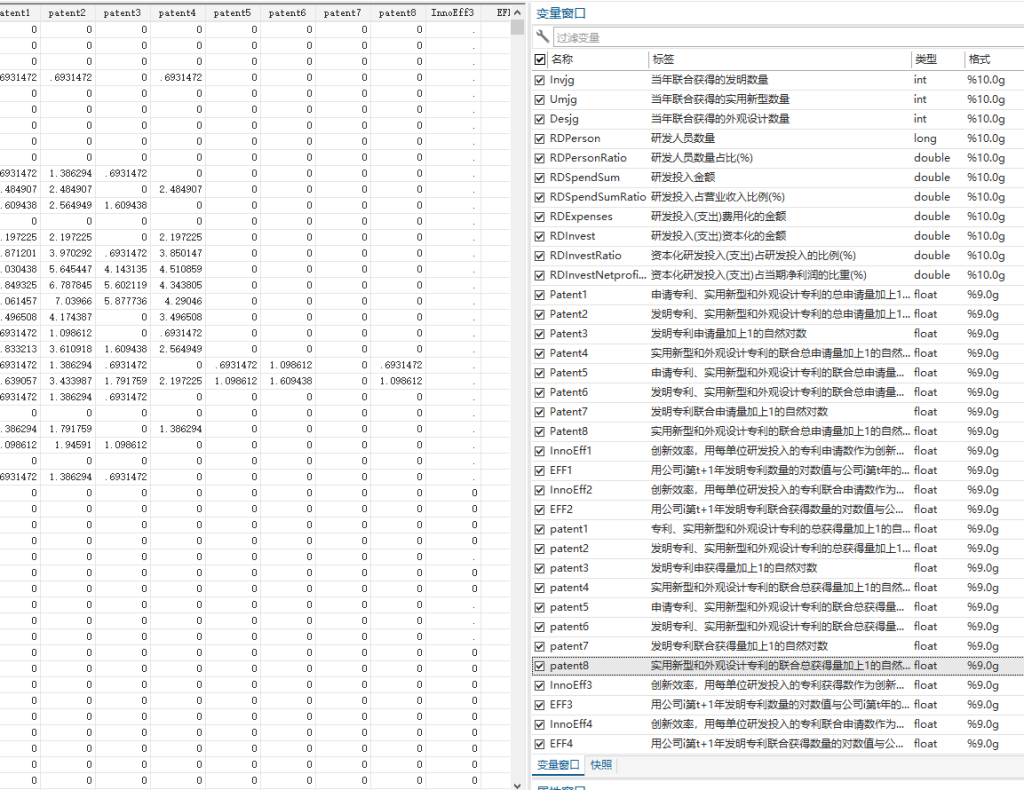Select the Umjg variable name
This screenshot has width=1024, height=790.
[563, 99]
